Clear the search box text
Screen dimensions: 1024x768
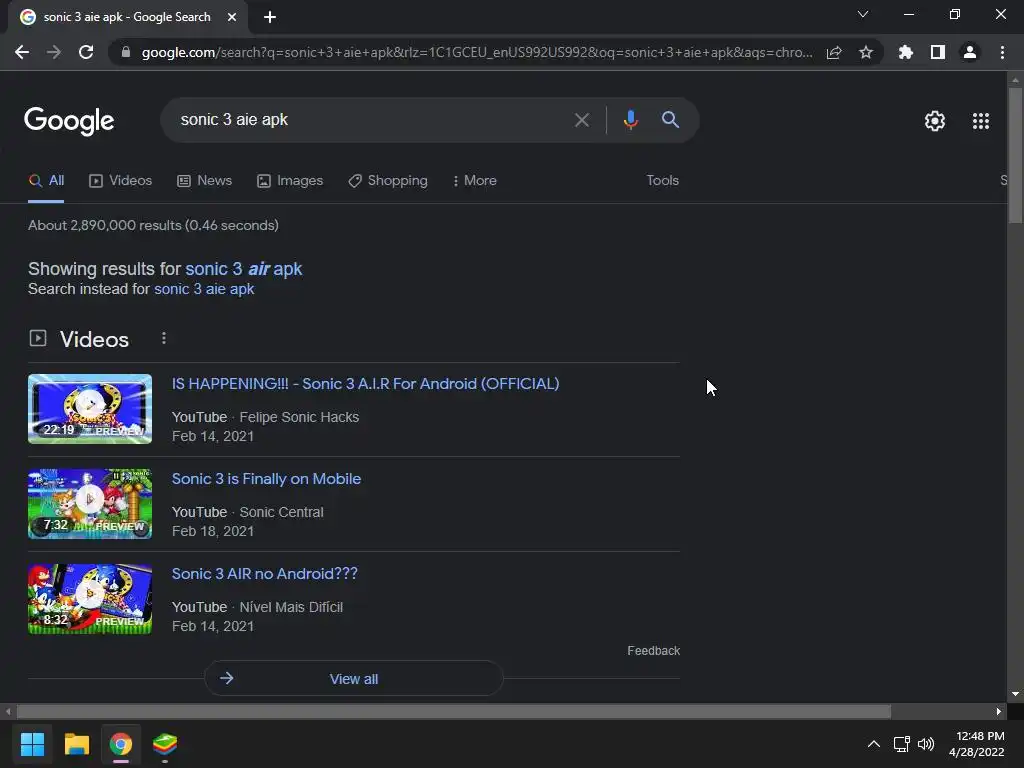(581, 120)
